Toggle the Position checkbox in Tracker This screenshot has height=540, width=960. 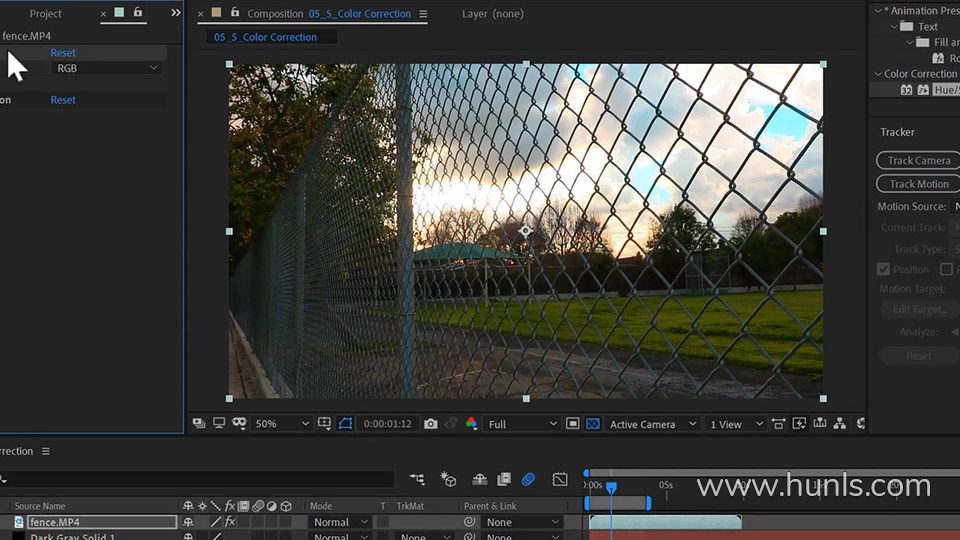tap(883, 269)
